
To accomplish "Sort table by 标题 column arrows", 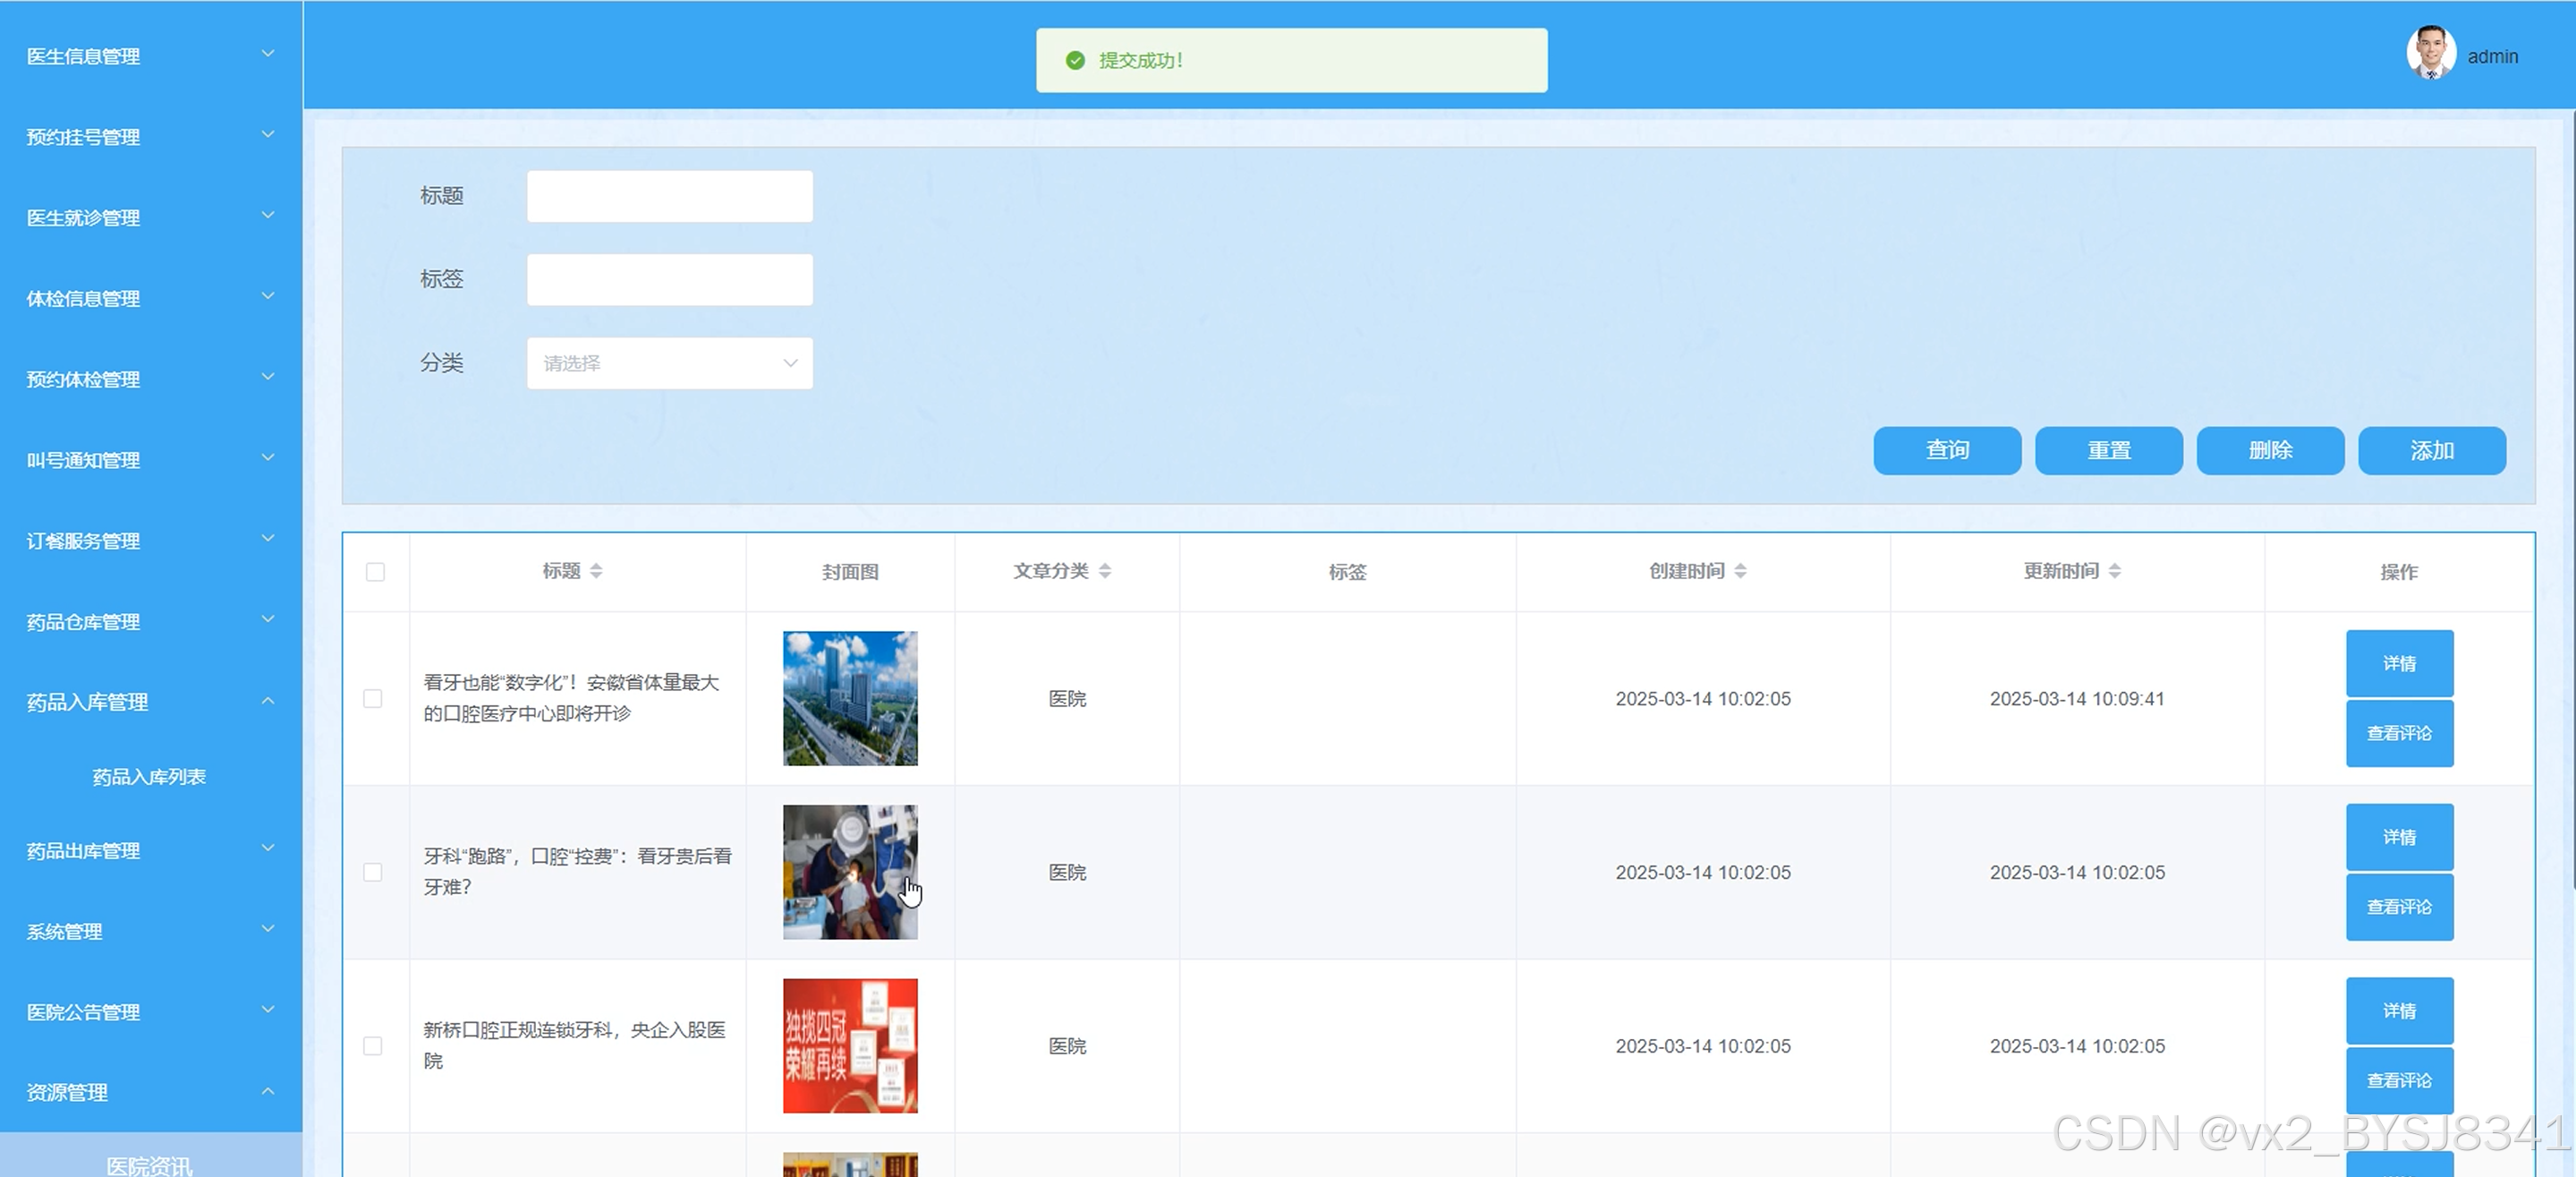I will coord(596,571).
